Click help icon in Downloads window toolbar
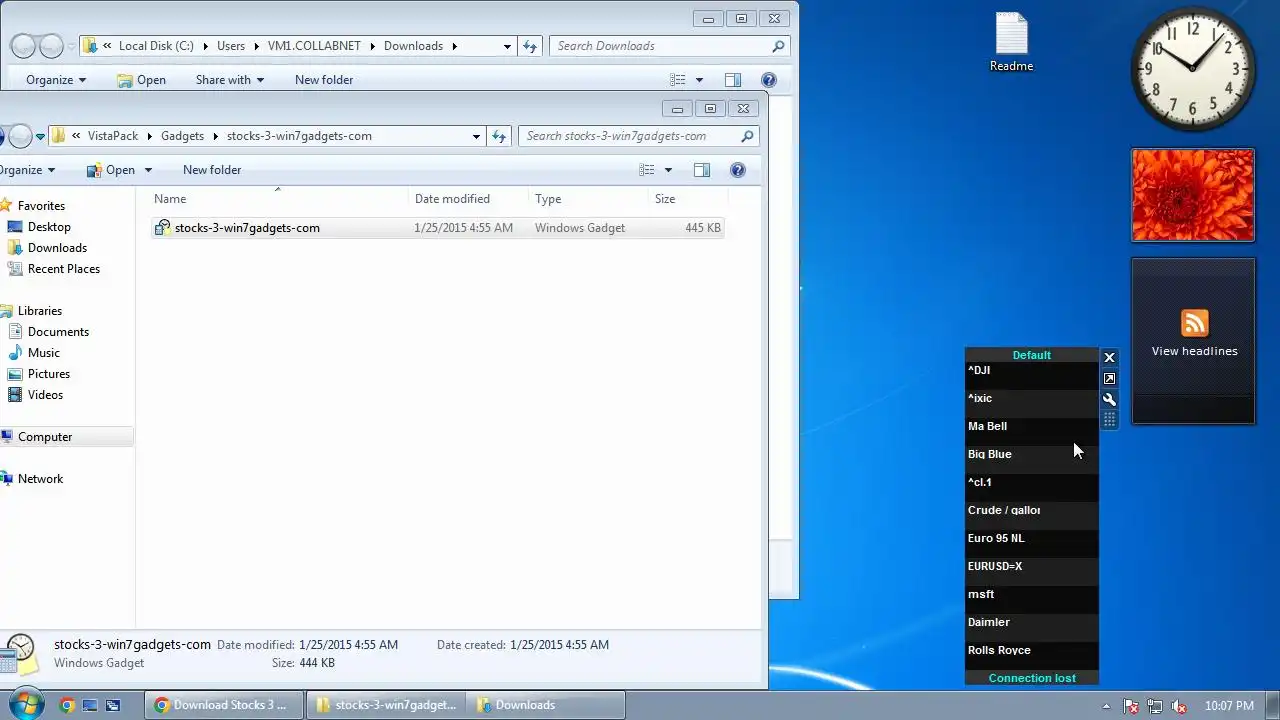The image size is (1280, 720). tap(769, 80)
